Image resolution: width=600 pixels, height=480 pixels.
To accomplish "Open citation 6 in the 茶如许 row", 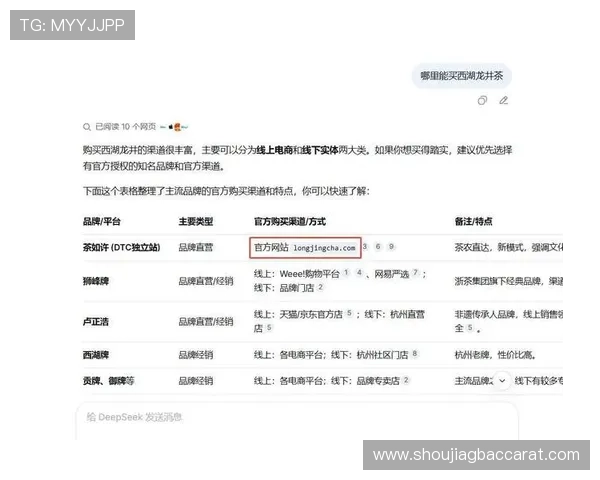I will point(378,247).
